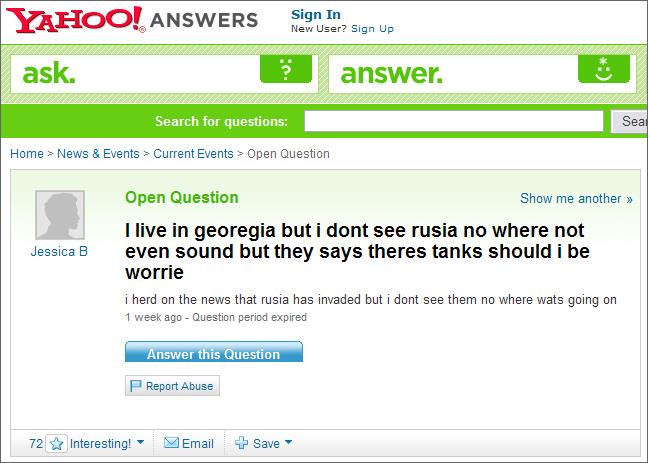Click Show me another link
Screen dimensions: 648x463
pyautogui.click(x=576, y=199)
